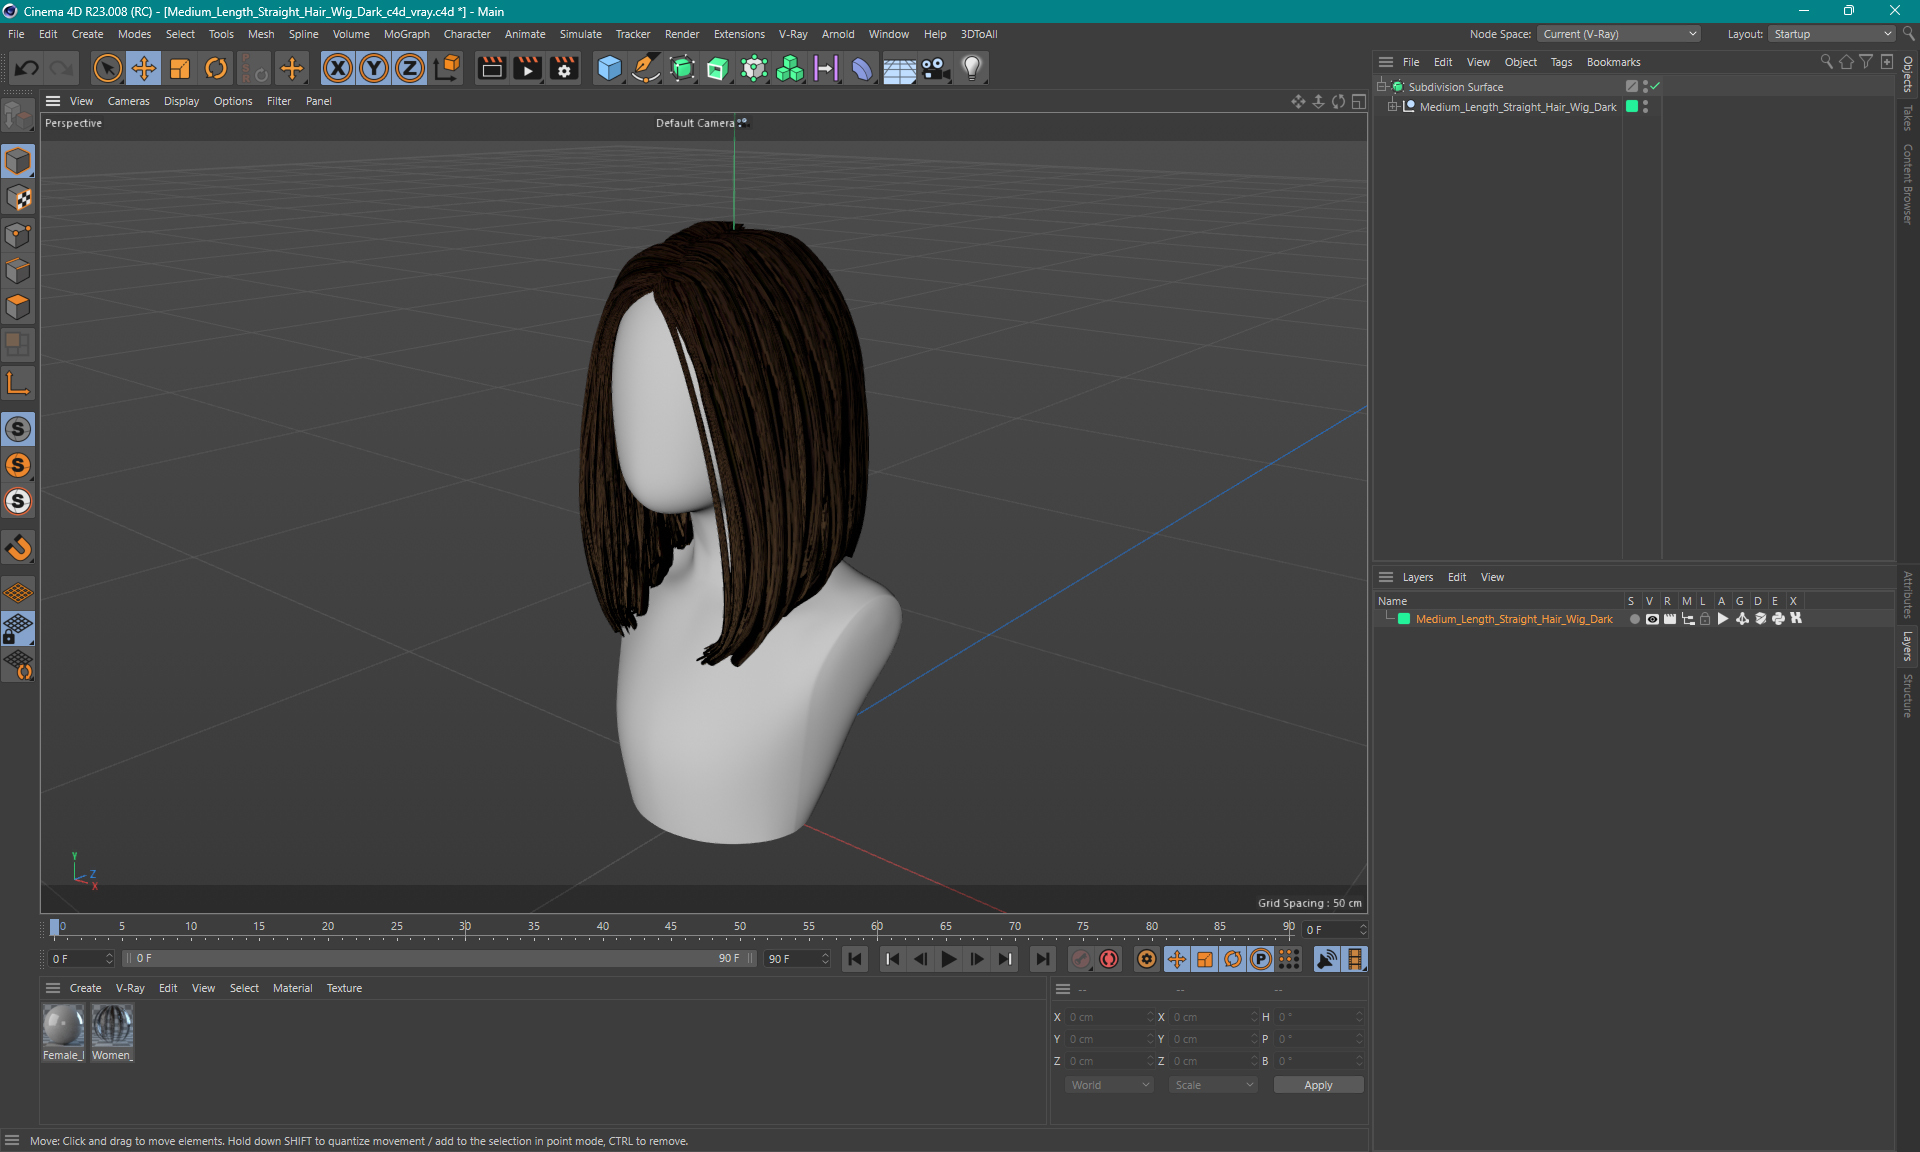Open the V-Ray menu
Image resolution: width=1920 pixels, height=1152 pixels.
coord(793,34)
